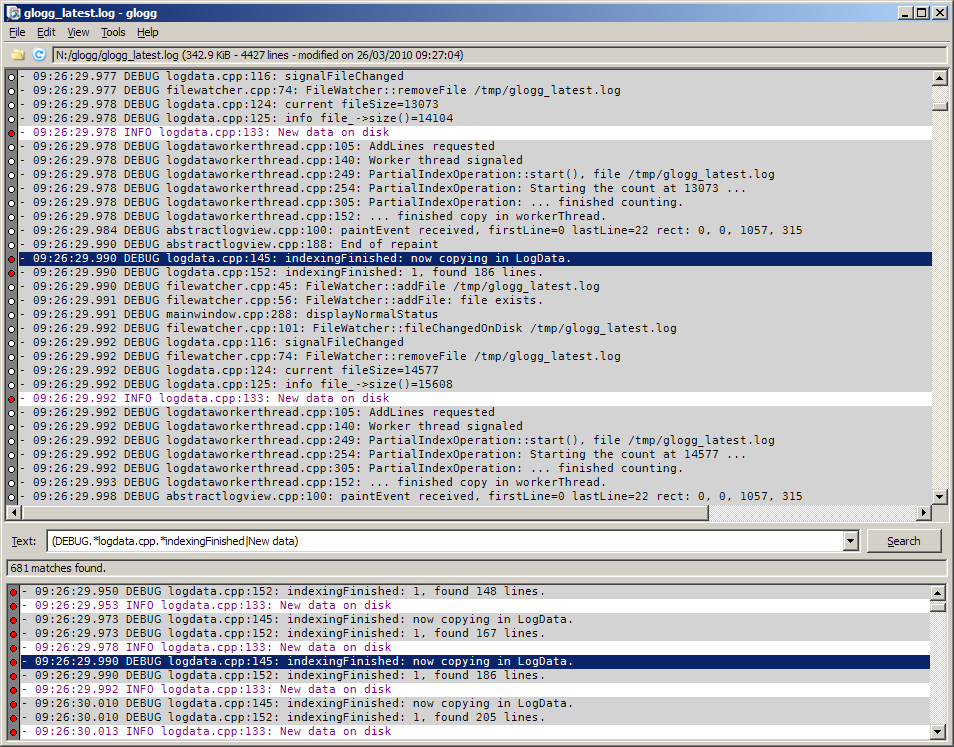The image size is (954, 747).
Task: Click the open file folder icon
Action: (x=17, y=55)
